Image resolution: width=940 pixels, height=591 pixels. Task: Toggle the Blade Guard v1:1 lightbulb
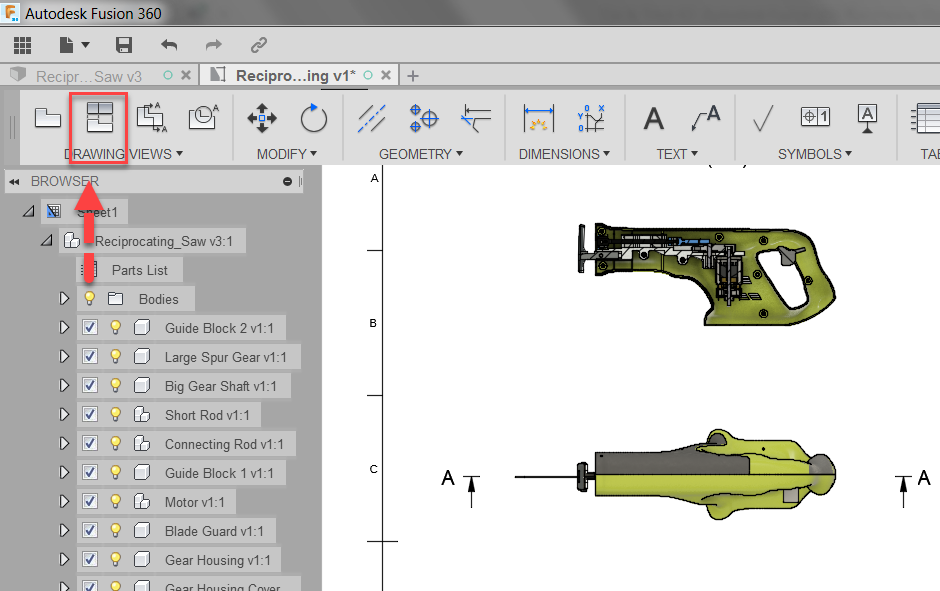pos(115,530)
